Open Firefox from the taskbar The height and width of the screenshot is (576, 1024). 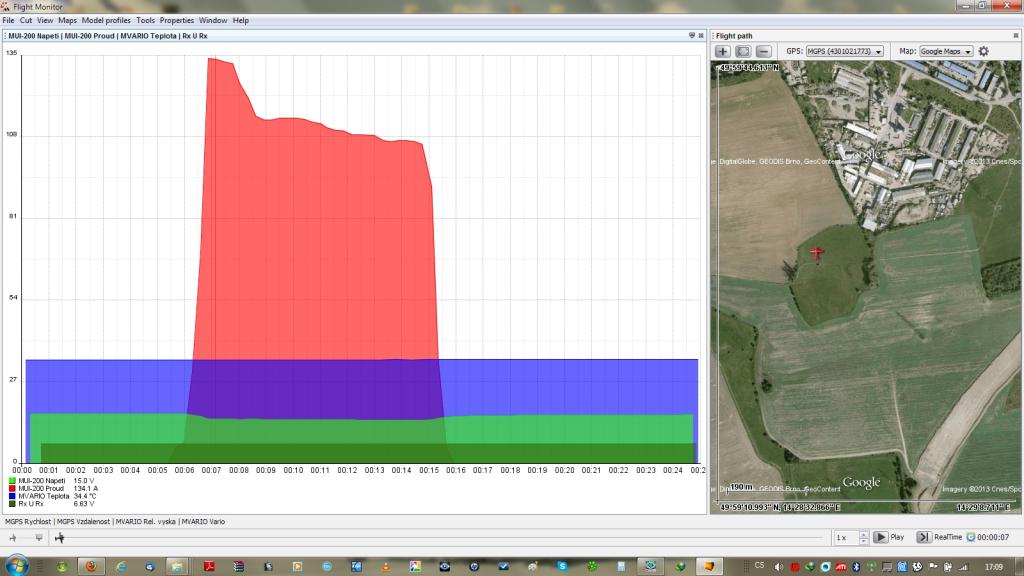90,567
